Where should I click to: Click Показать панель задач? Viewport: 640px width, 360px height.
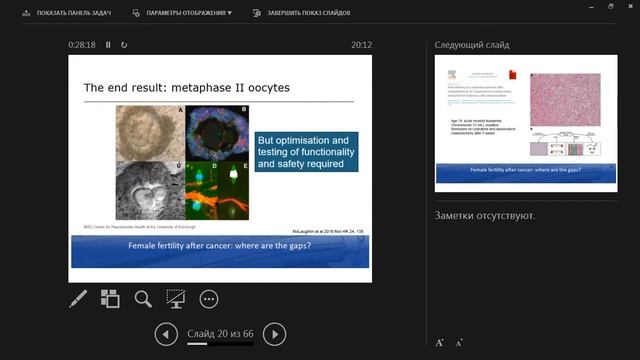coord(74,13)
